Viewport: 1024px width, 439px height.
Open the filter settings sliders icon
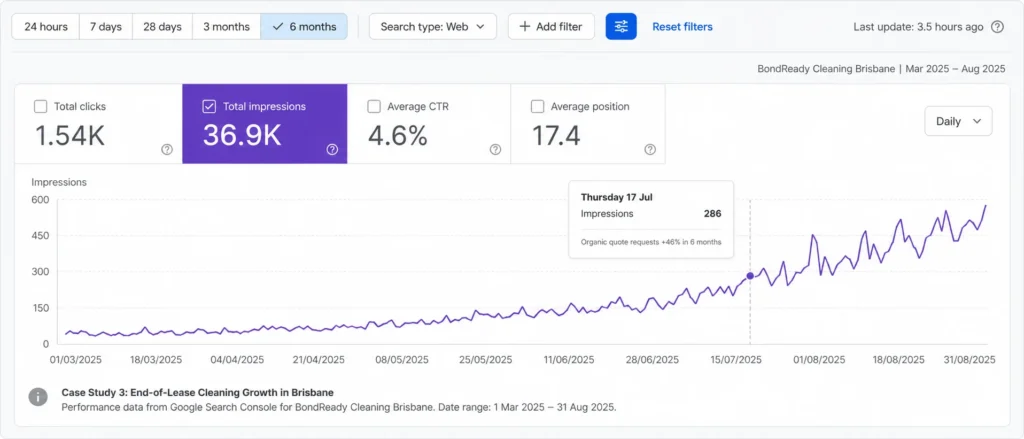(620, 27)
